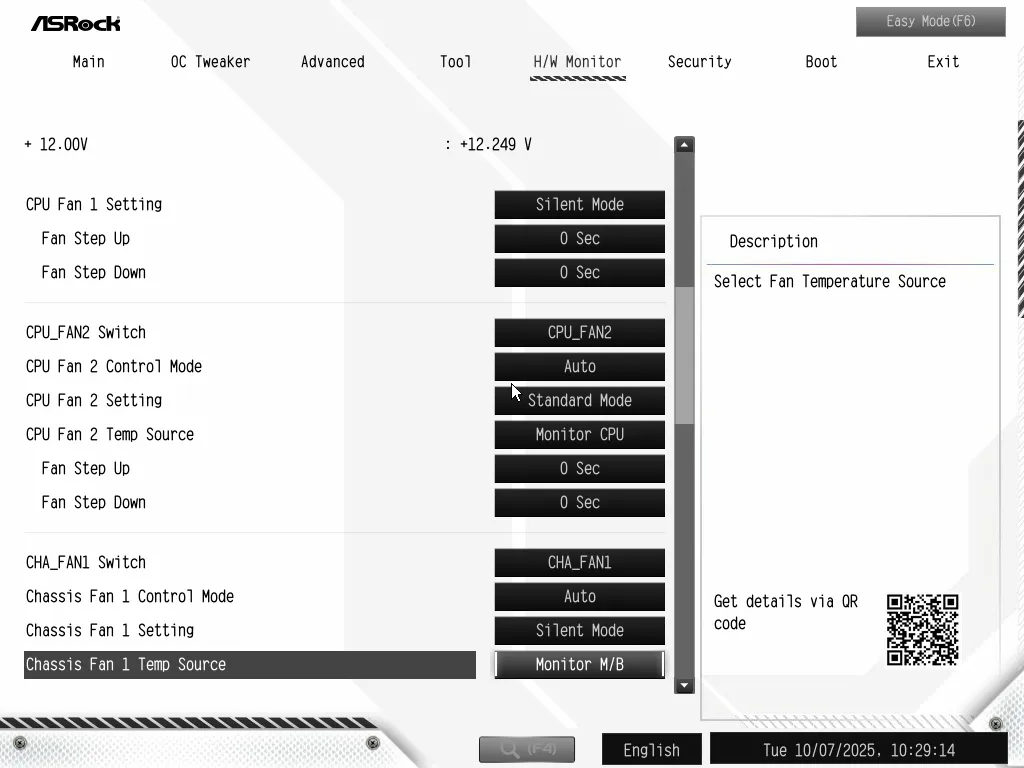Click the vertical scrollbar thumb

coord(684,355)
